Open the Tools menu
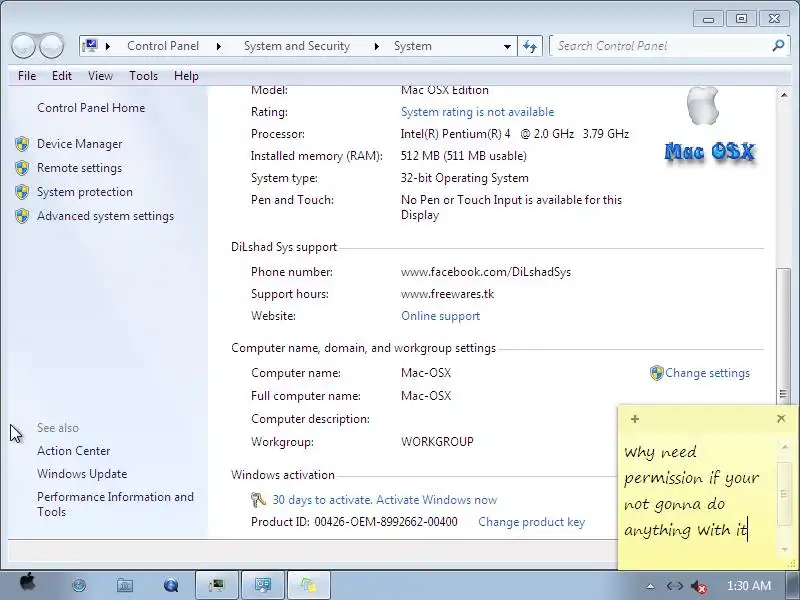Viewport: 800px width, 600px height. tap(143, 76)
